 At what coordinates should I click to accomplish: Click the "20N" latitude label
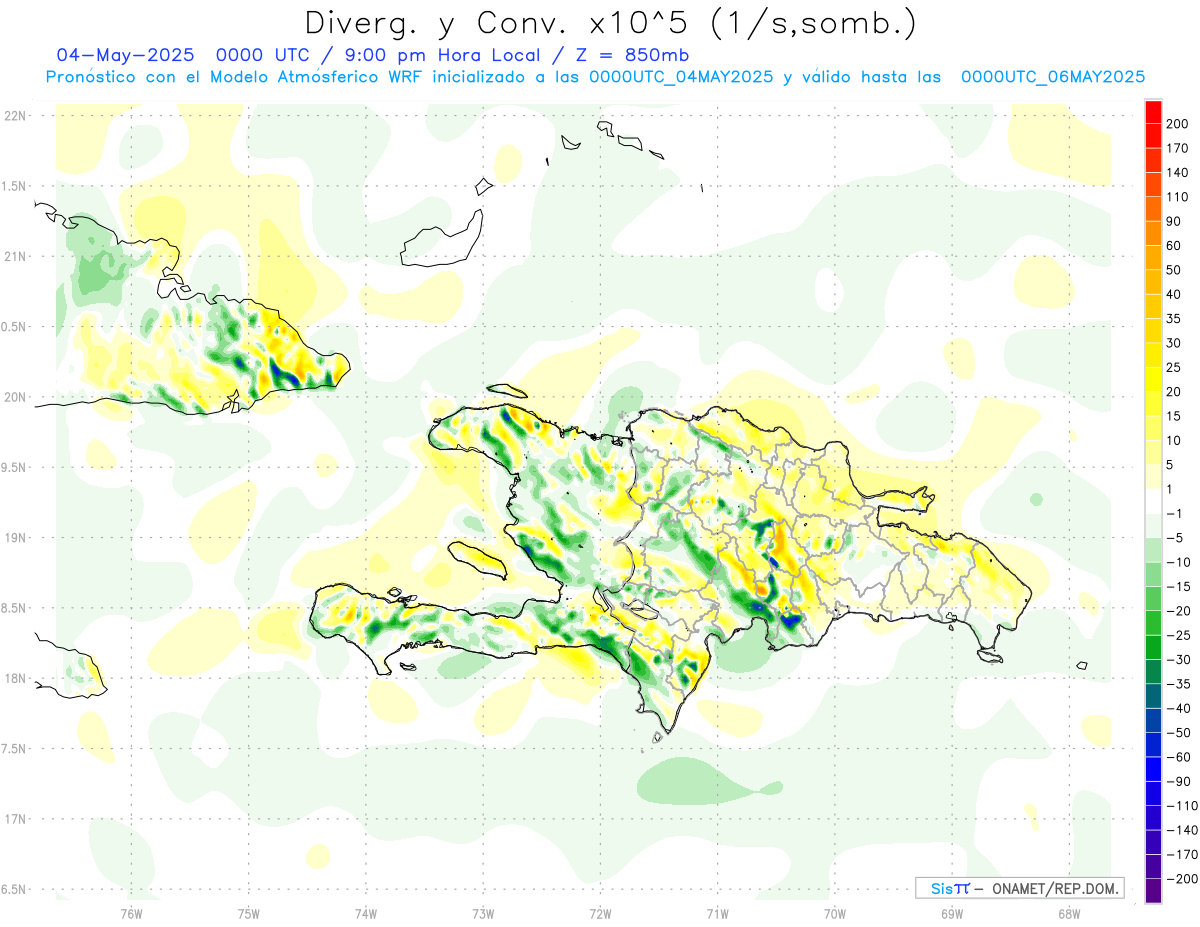tap(15, 397)
